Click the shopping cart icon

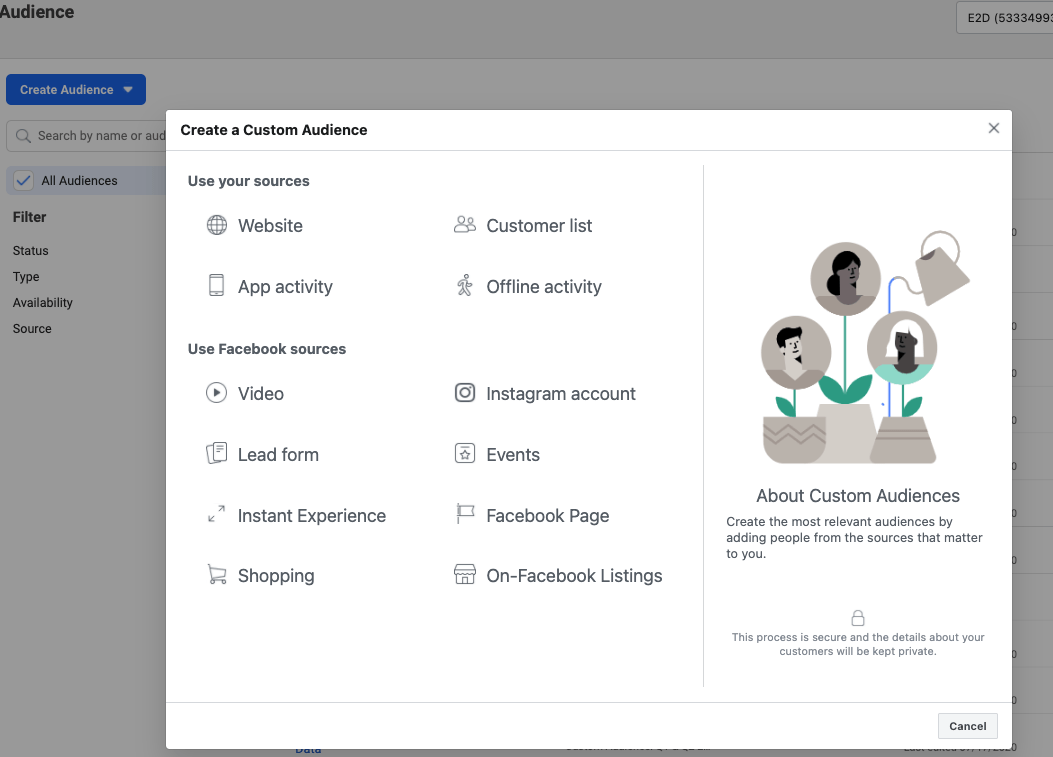pyautogui.click(x=217, y=575)
